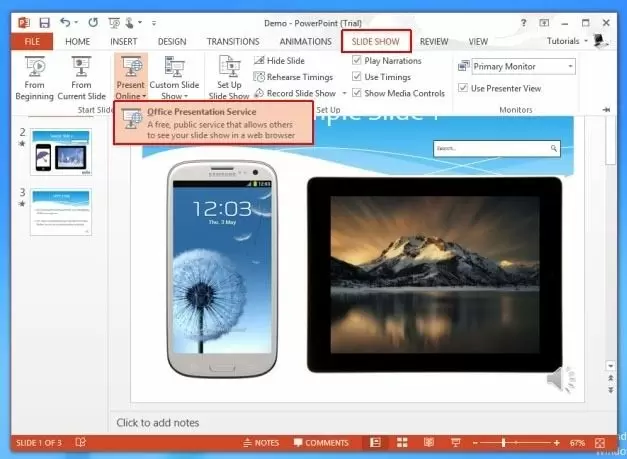Save the presentation from quick access toolbar
The width and height of the screenshot is (627, 459).
coord(44,22)
